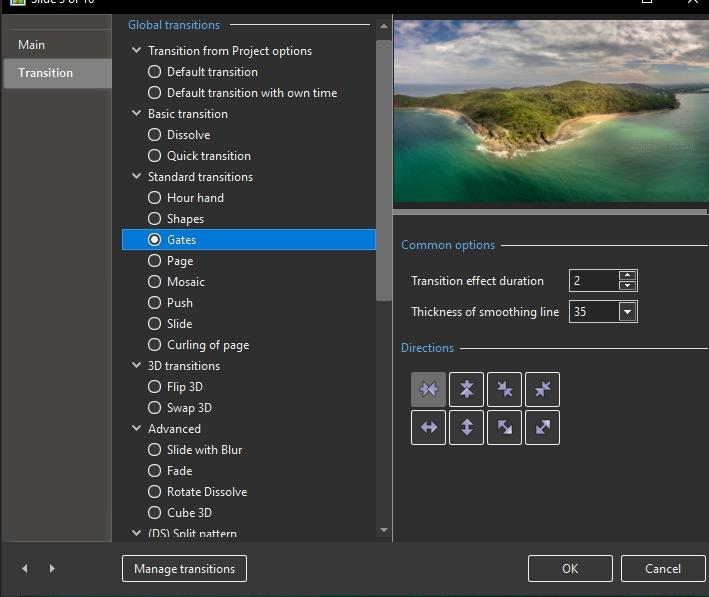Select the vertical closing gates direction
The width and height of the screenshot is (709, 597).
pyautogui.click(x=466, y=389)
